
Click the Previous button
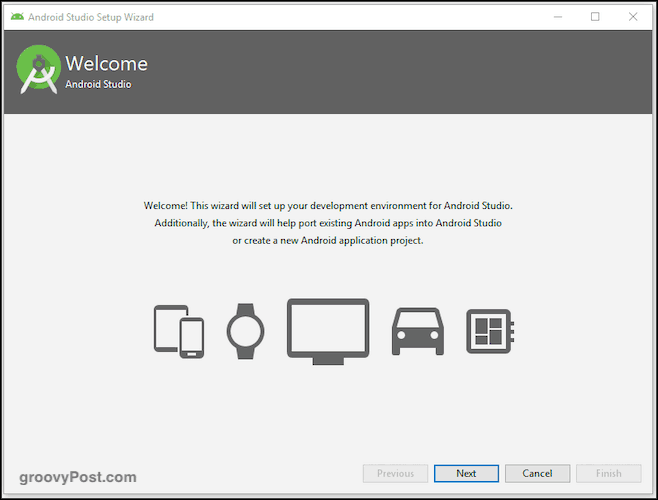pyautogui.click(x=395, y=473)
